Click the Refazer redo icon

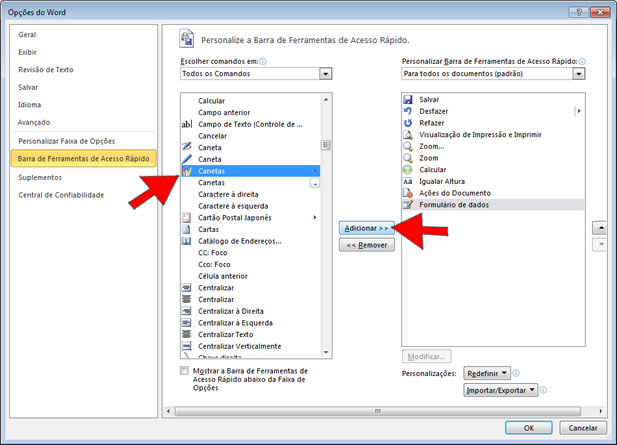coord(408,123)
